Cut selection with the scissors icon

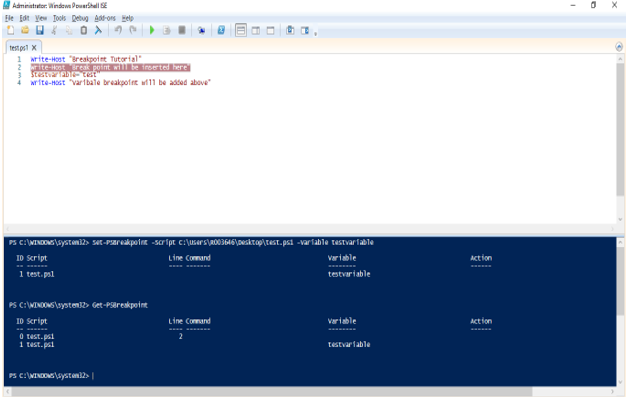pos(54,30)
